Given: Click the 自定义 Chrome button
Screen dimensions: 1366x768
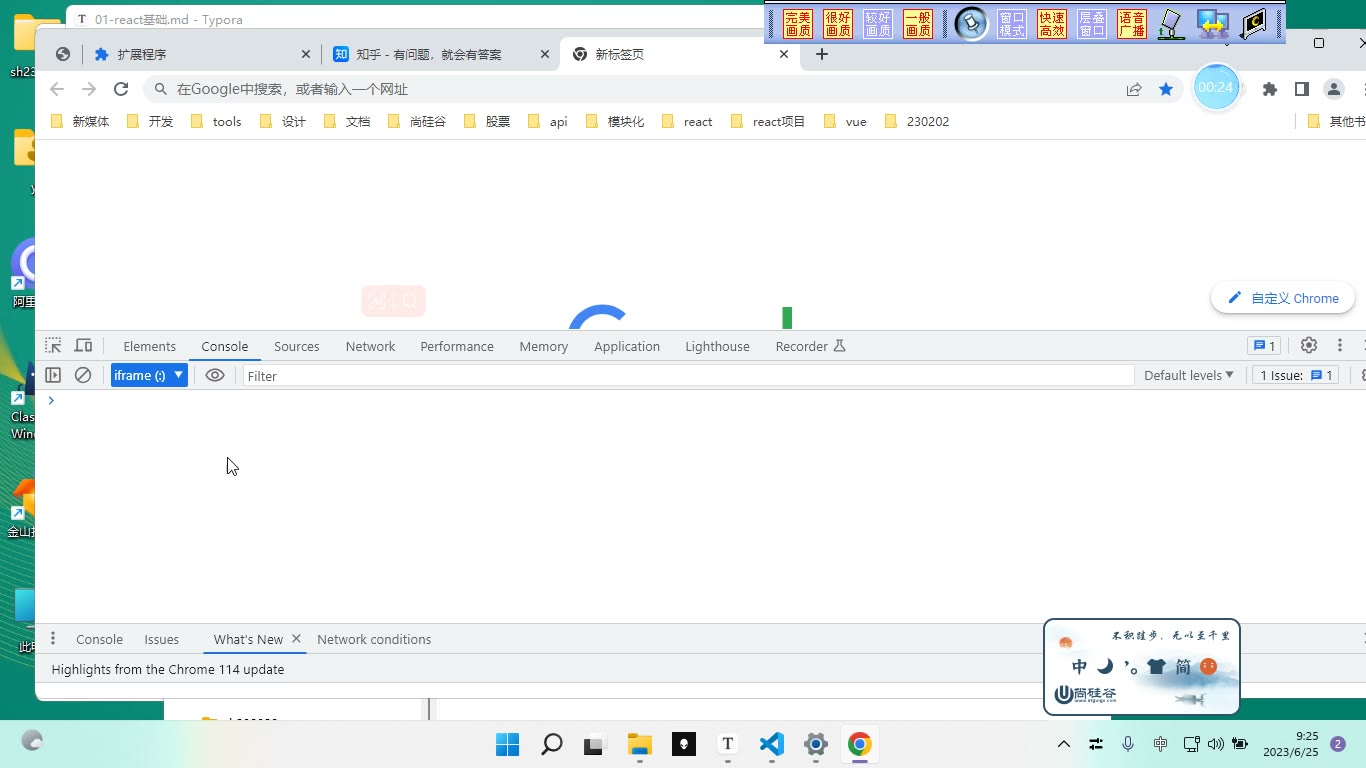Looking at the screenshot, I should click(1283, 298).
